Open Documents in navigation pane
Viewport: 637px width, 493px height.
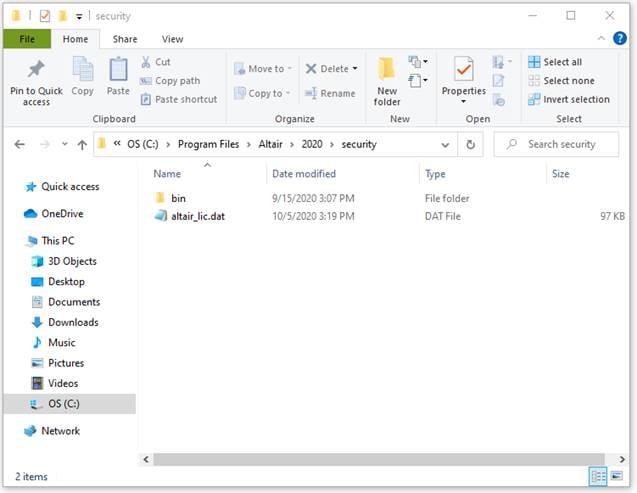tap(66, 302)
